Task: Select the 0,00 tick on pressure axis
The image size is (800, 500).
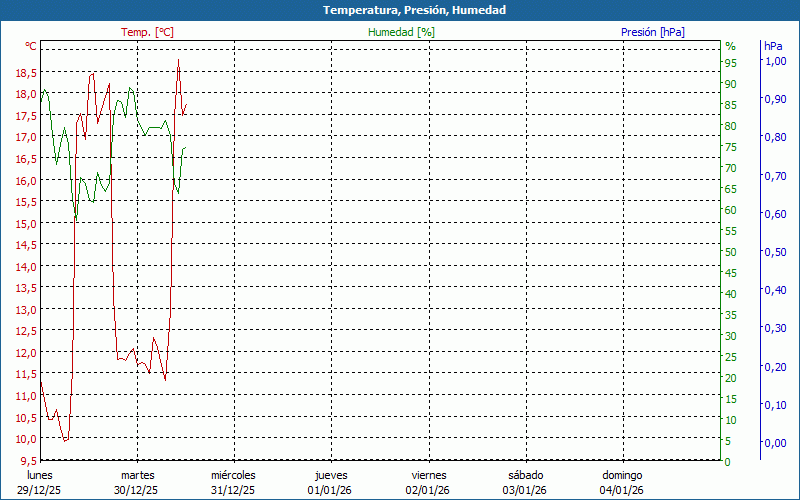Action: click(774, 443)
